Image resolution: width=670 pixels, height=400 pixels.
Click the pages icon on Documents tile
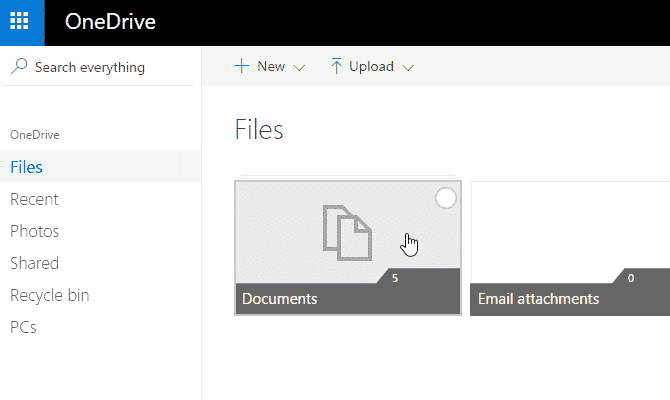click(346, 233)
